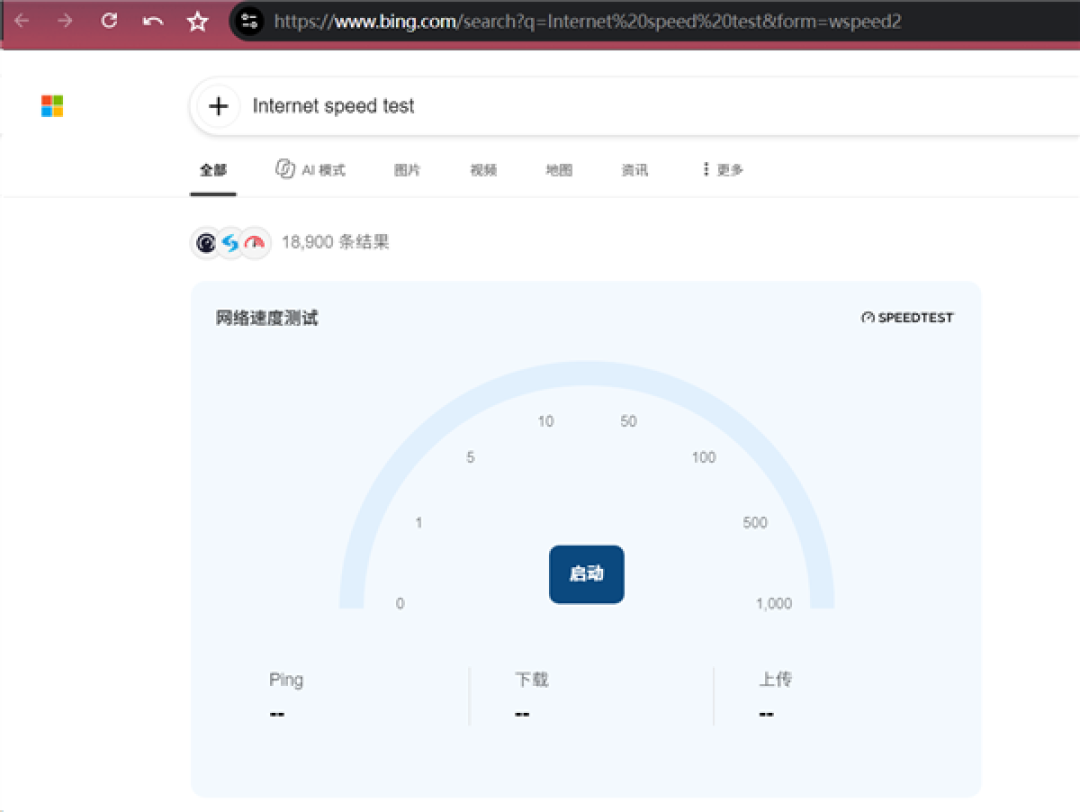The width and height of the screenshot is (1080, 812).
Task: Click the dark circular source icon
Action: tap(206, 242)
